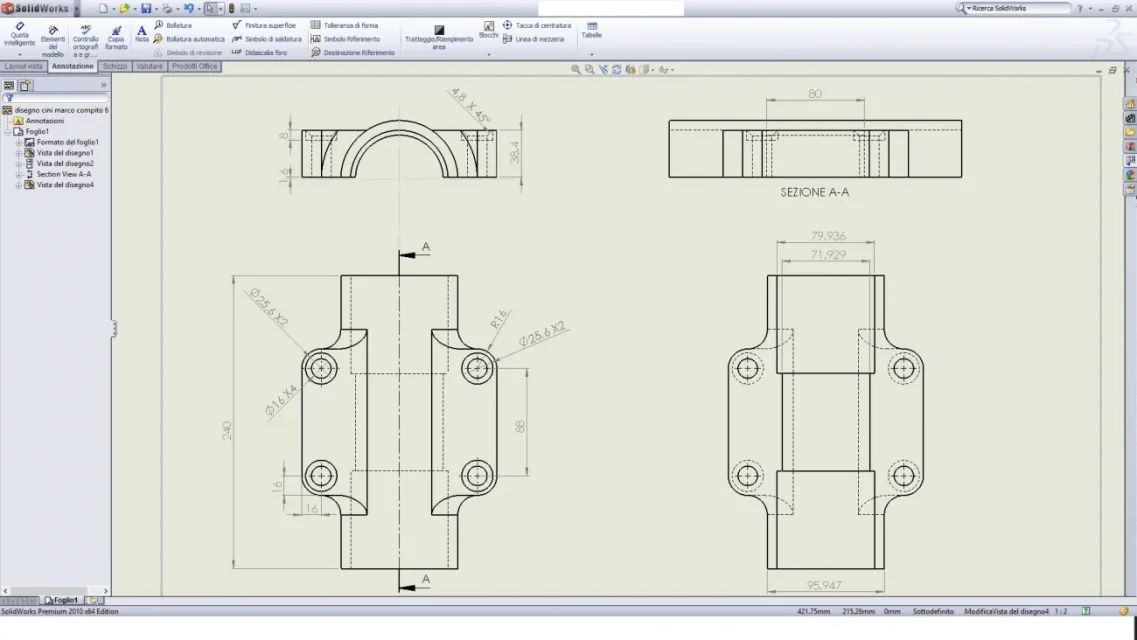Viewport: 1137px width, 640px height.
Task: Add a Bollatura balloon
Action: (173, 25)
